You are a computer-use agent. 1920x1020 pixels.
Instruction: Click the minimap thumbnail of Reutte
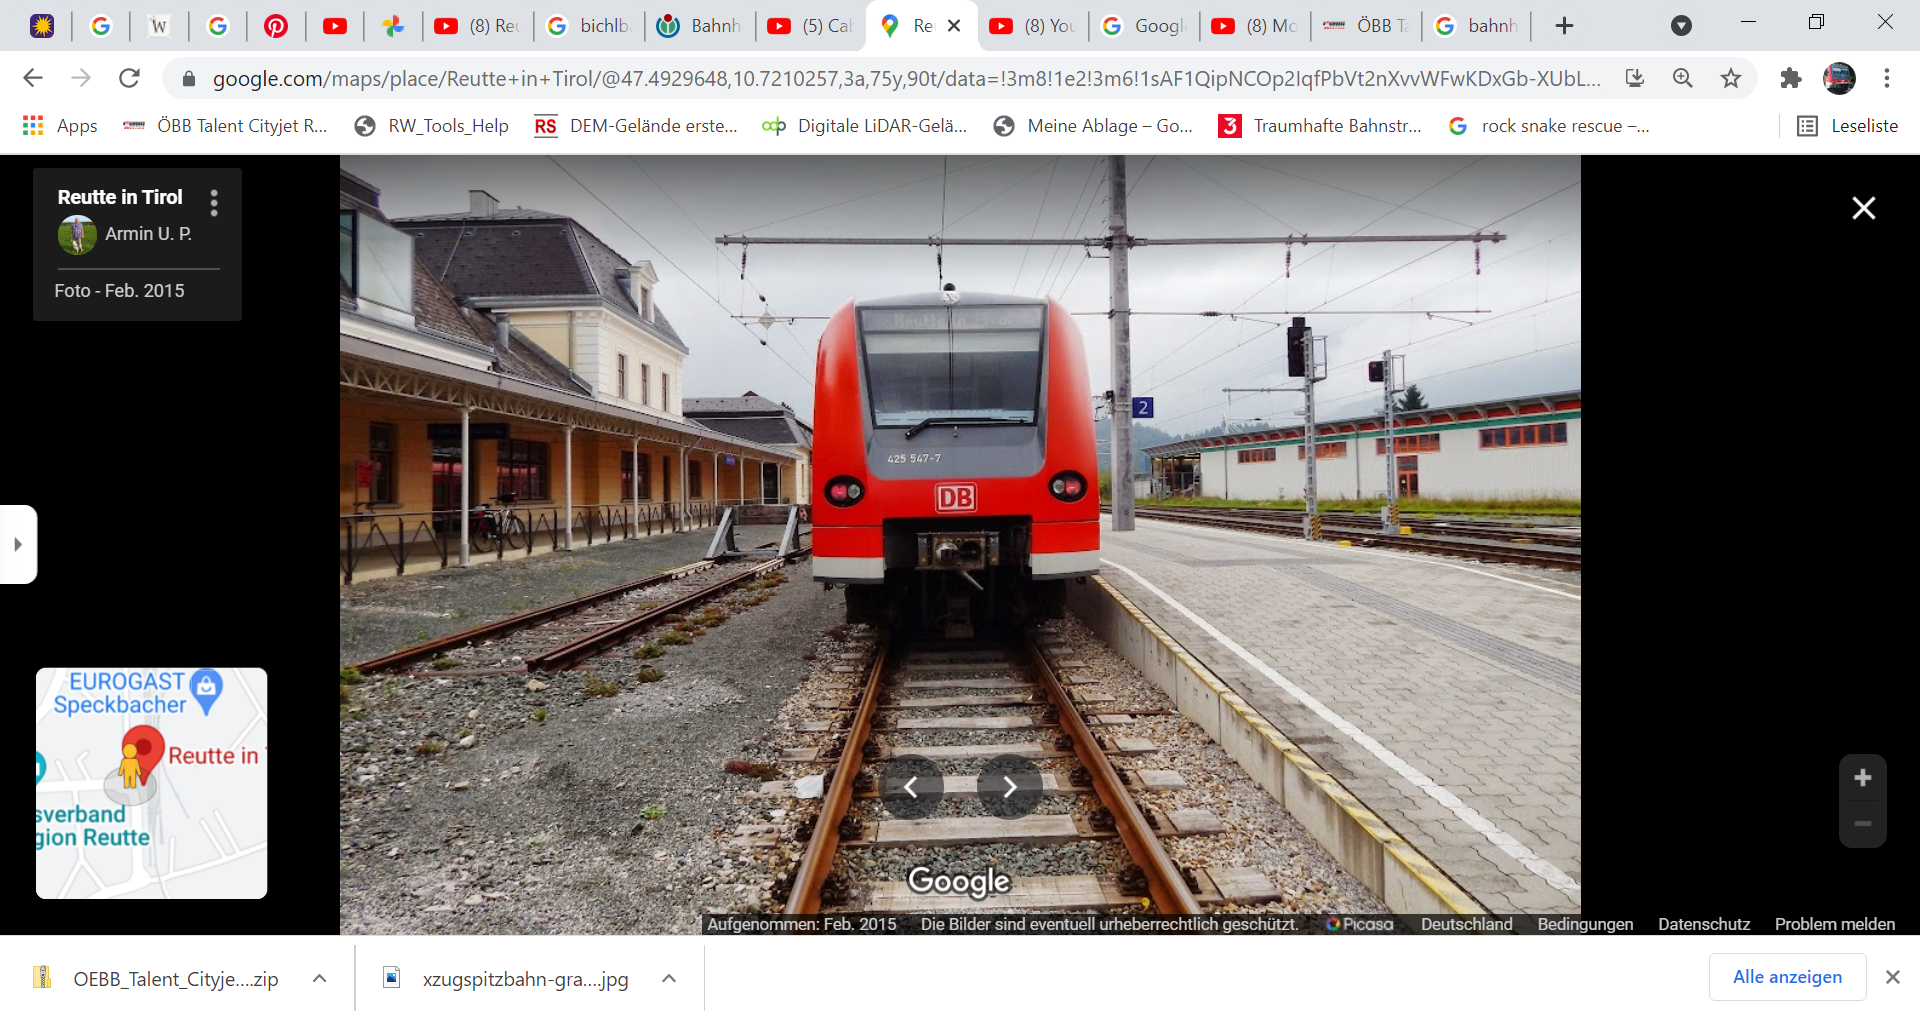(151, 783)
